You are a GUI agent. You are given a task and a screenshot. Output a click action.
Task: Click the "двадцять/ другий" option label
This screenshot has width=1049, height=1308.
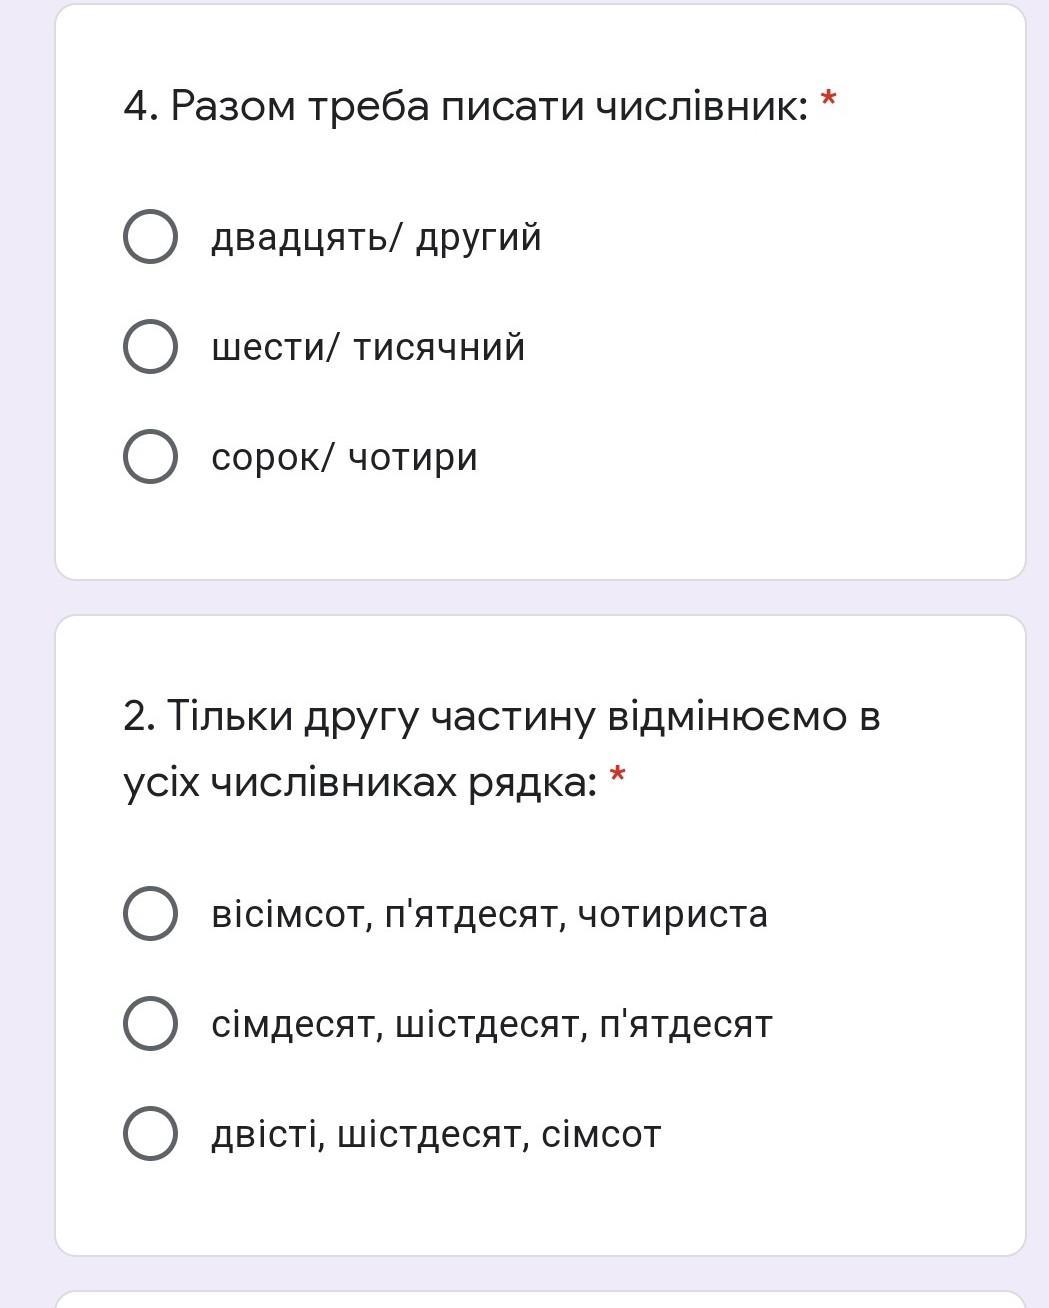[376, 238]
